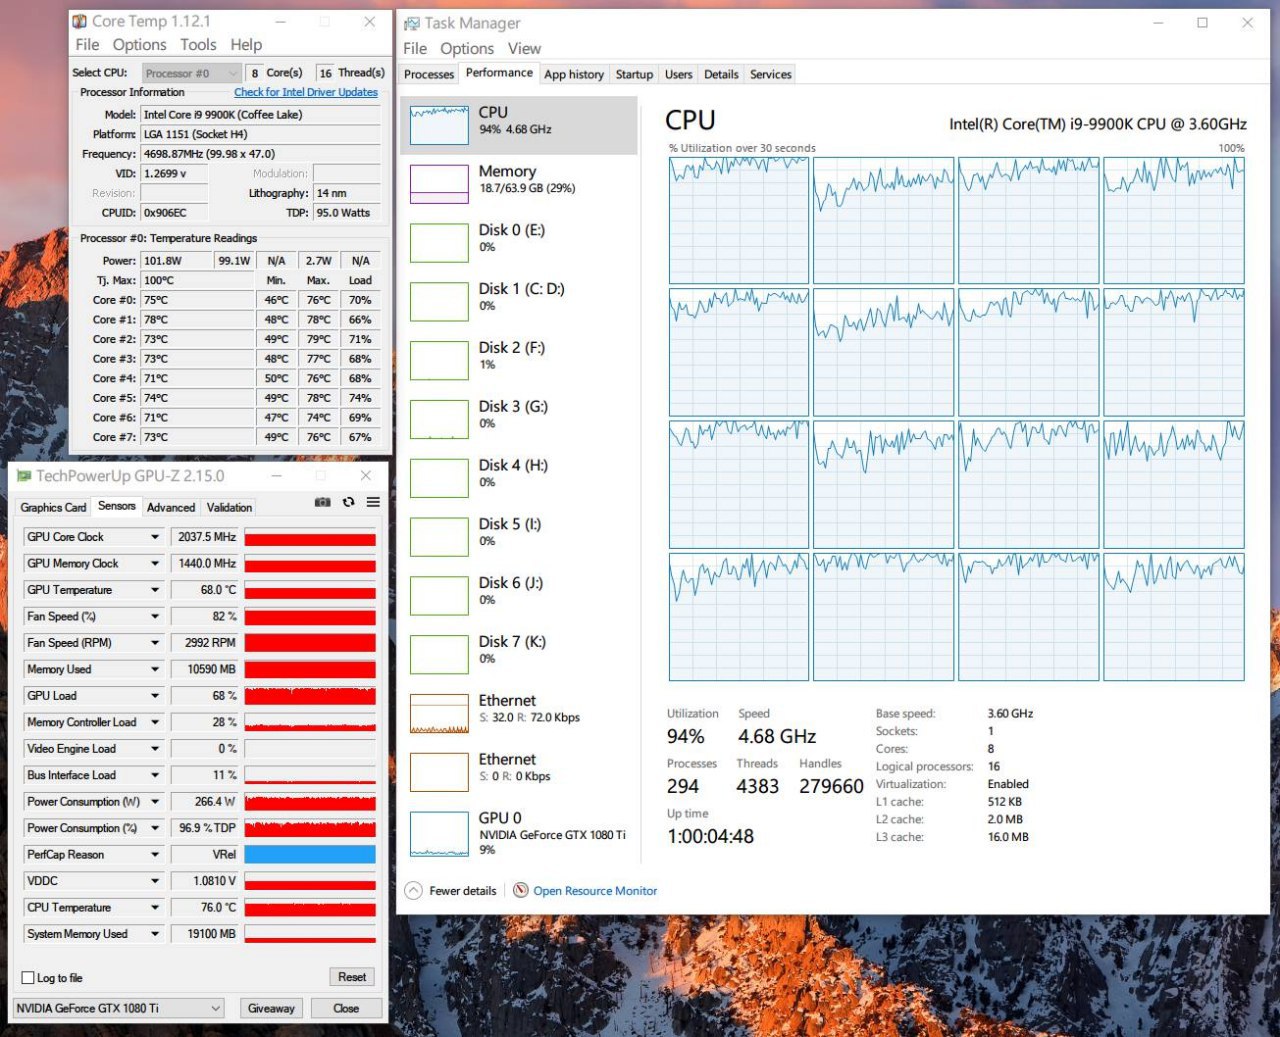Click the Power Consumption 266.4 W value
Screen dimensions: 1280x1037
click(205, 802)
